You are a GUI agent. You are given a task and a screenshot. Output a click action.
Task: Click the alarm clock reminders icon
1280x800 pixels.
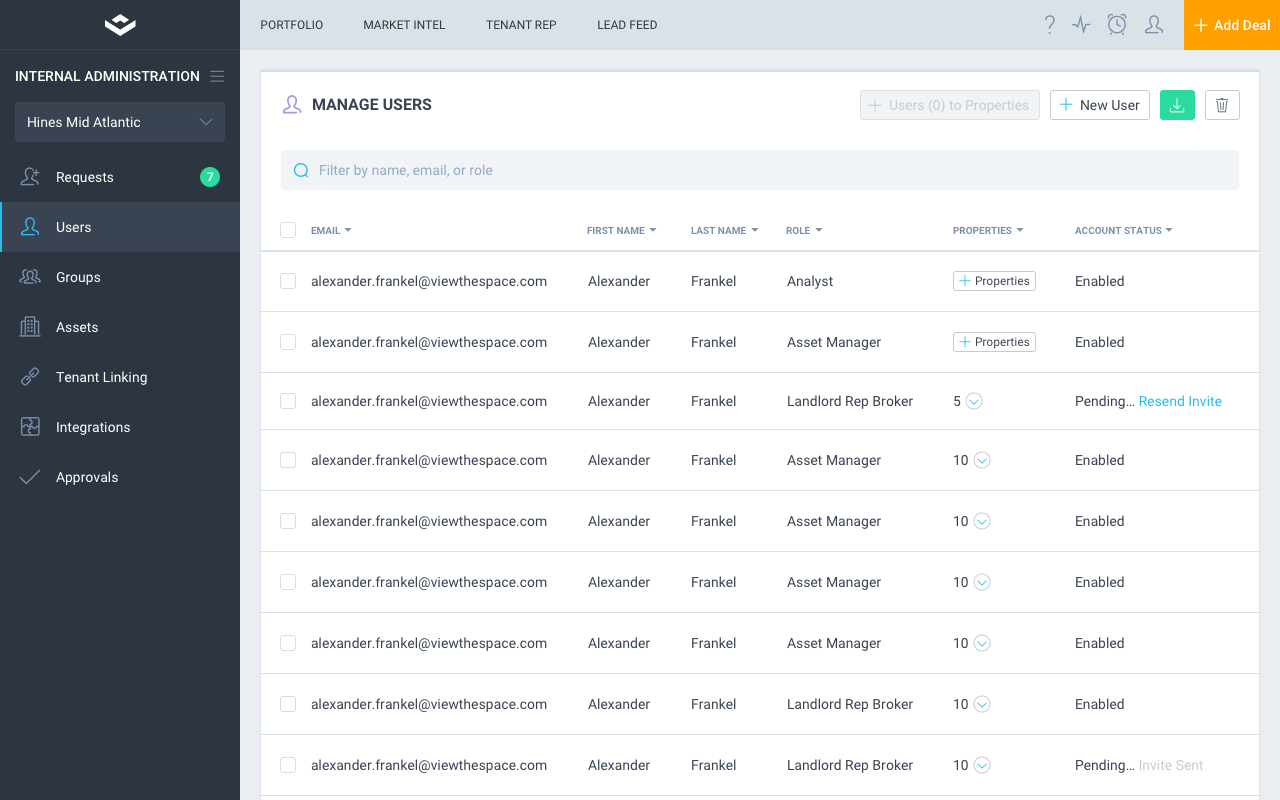click(x=1117, y=25)
